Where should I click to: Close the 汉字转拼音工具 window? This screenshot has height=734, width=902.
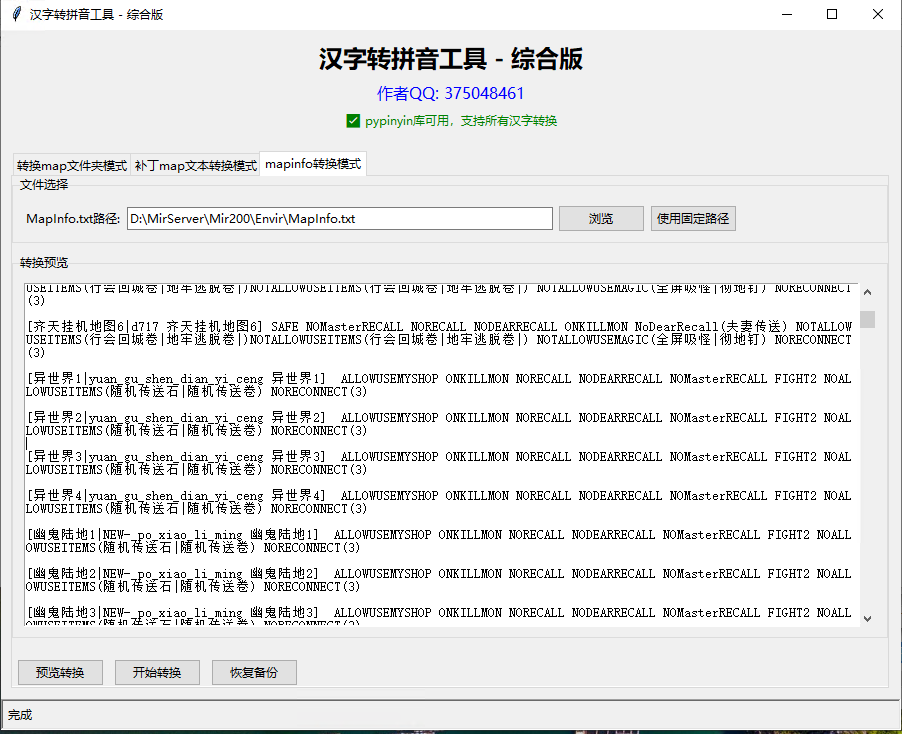(878, 15)
